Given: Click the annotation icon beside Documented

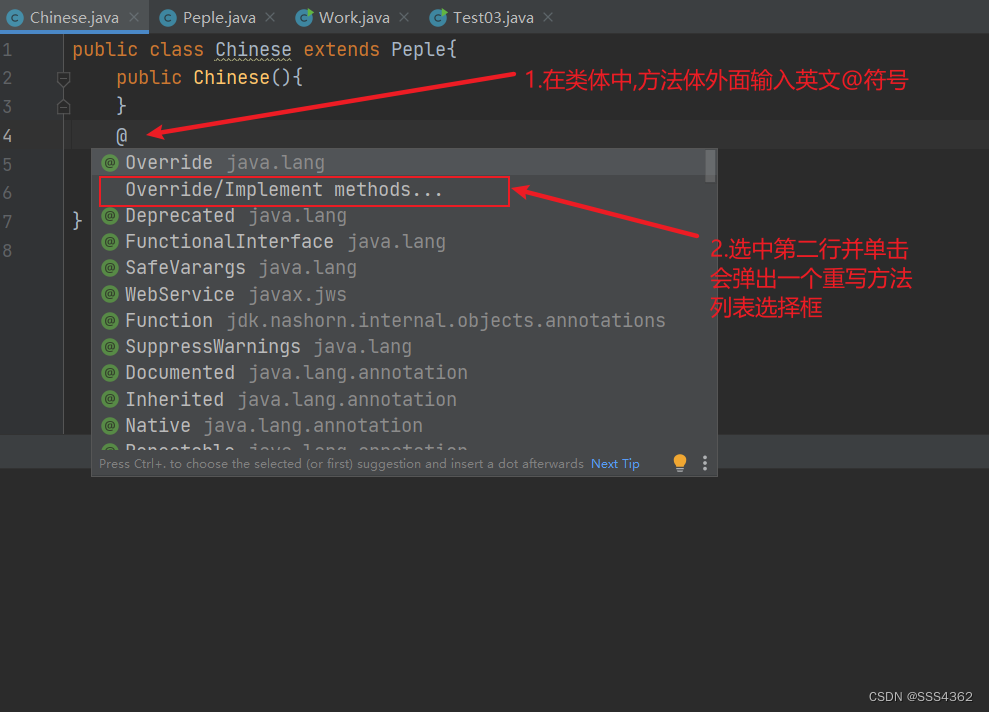Looking at the screenshot, I should click(x=110, y=373).
